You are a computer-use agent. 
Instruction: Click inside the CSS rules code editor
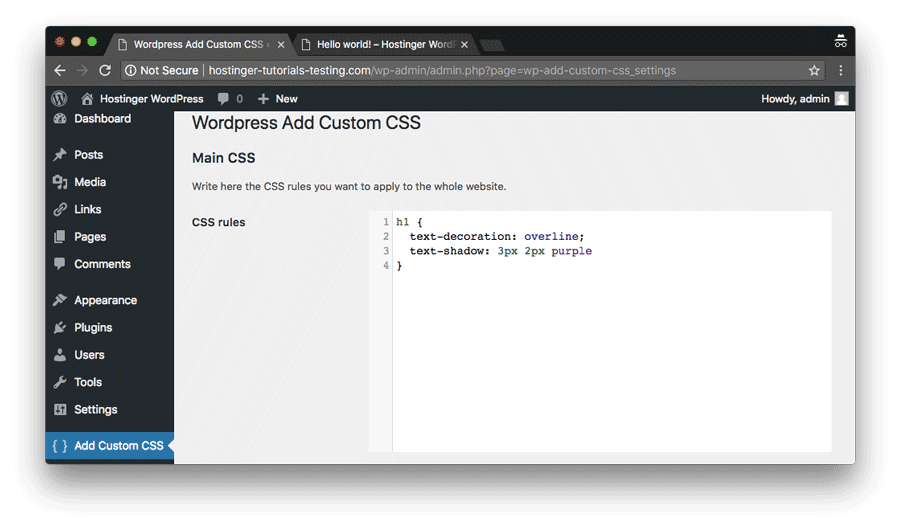pos(610,350)
